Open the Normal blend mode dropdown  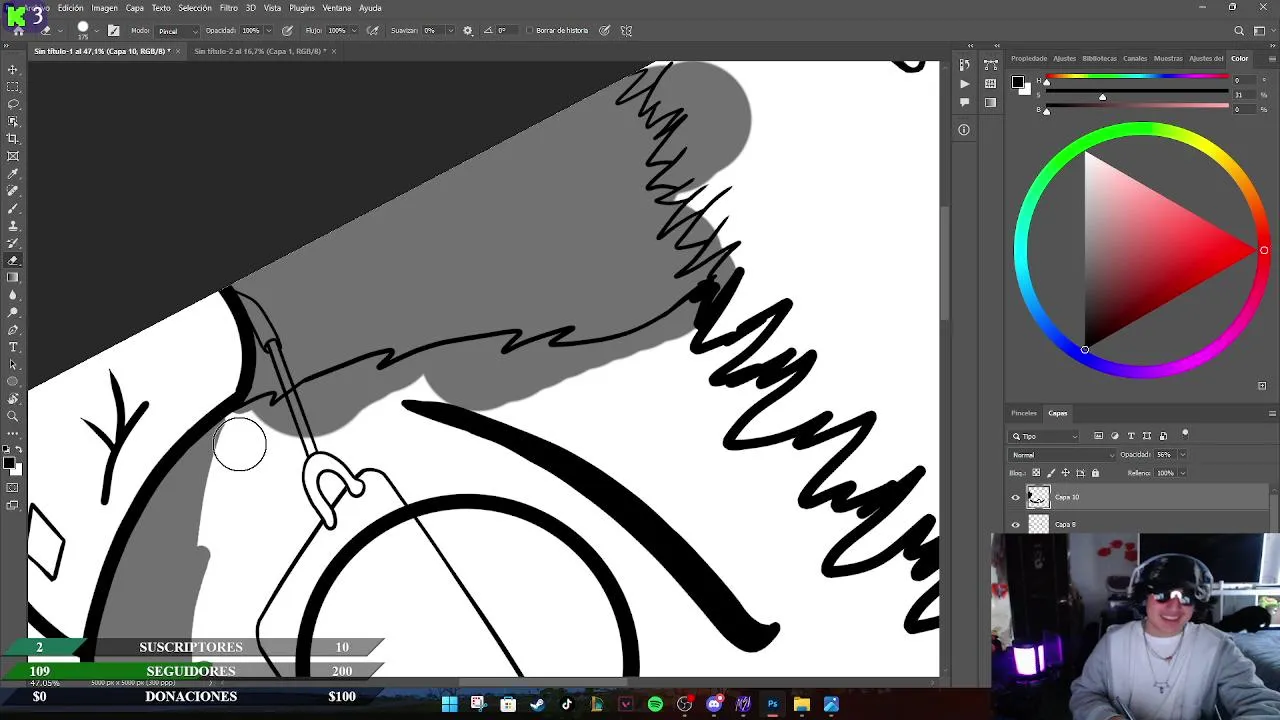[1062, 455]
